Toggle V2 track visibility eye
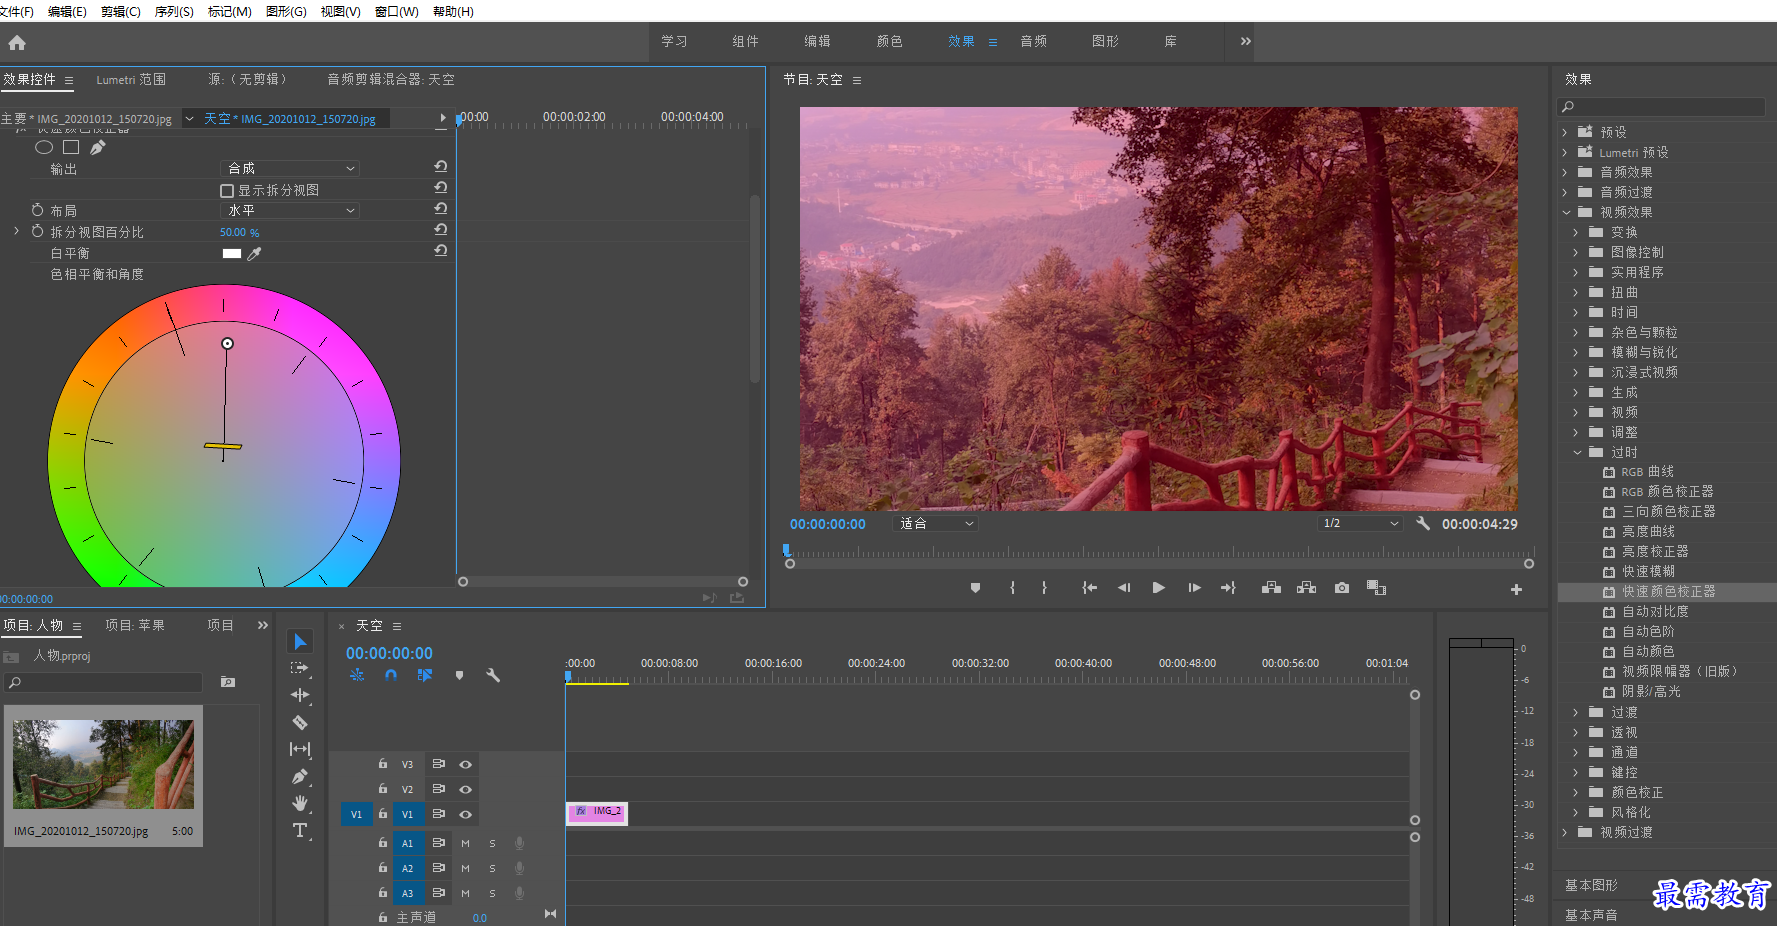The image size is (1777, 926). tap(465, 789)
